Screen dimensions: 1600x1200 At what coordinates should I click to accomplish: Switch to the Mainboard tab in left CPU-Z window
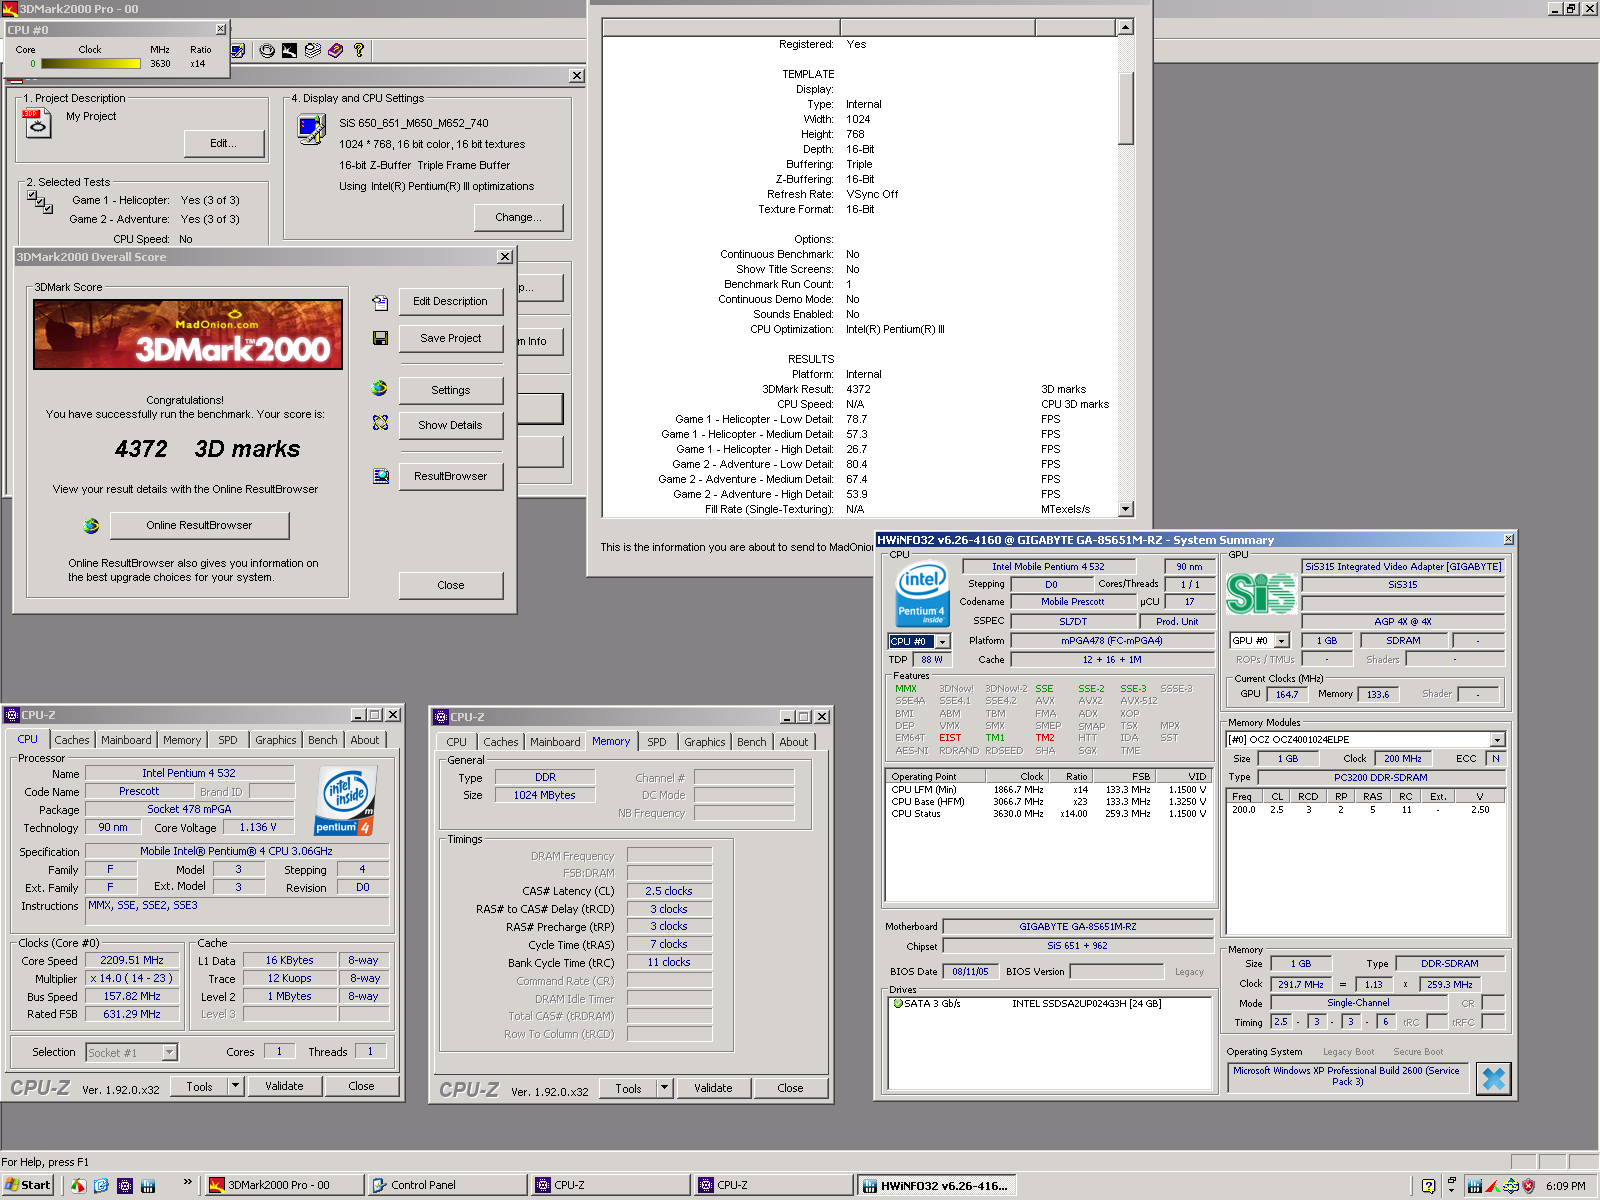[126, 740]
